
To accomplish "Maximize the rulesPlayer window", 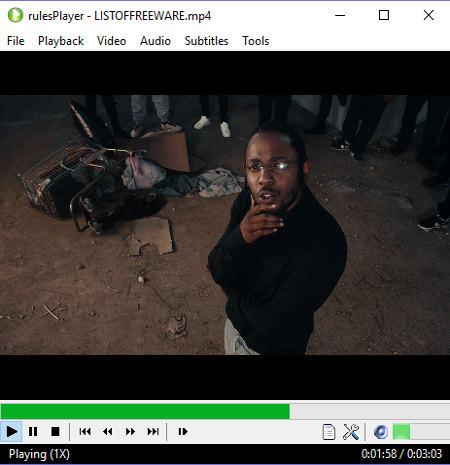I will point(384,15).
